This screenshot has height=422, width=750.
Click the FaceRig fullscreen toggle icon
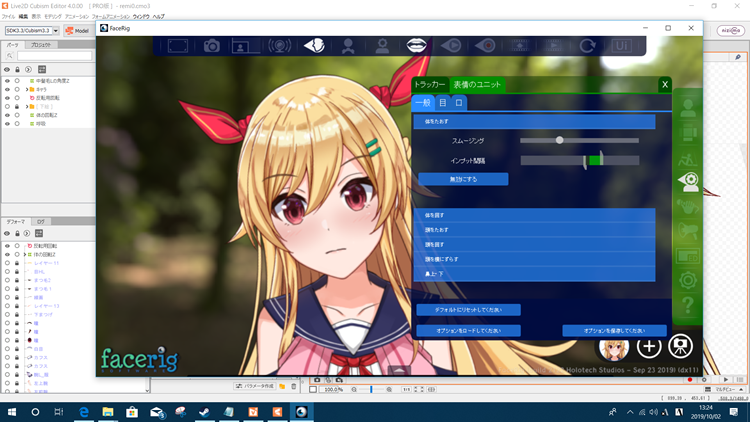[x=177, y=46]
